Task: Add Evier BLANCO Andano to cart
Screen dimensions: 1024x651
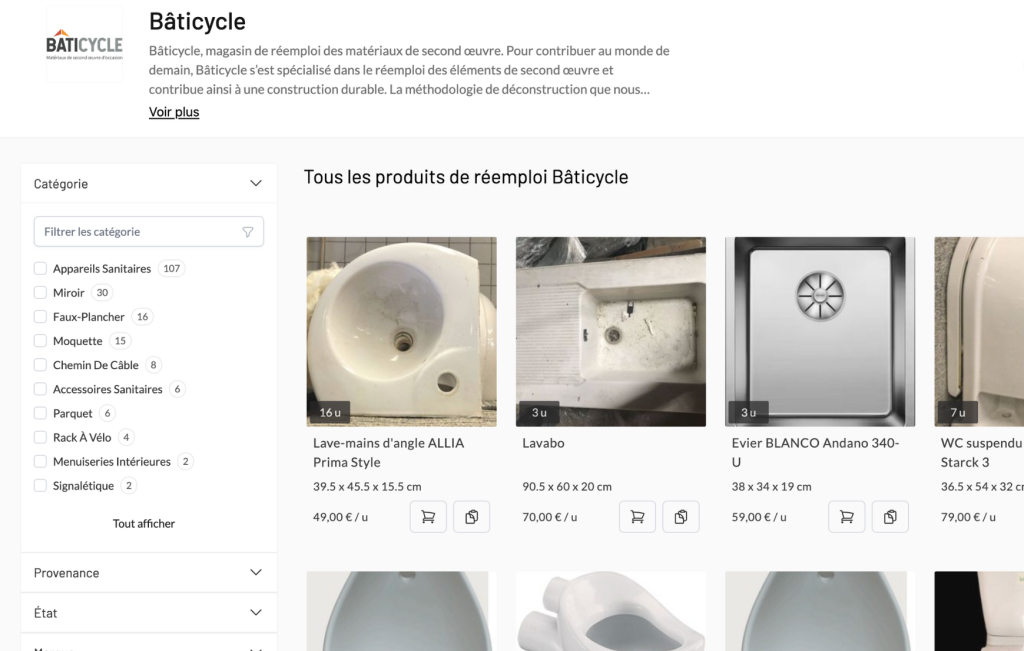Action: click(x=846, y=516)
